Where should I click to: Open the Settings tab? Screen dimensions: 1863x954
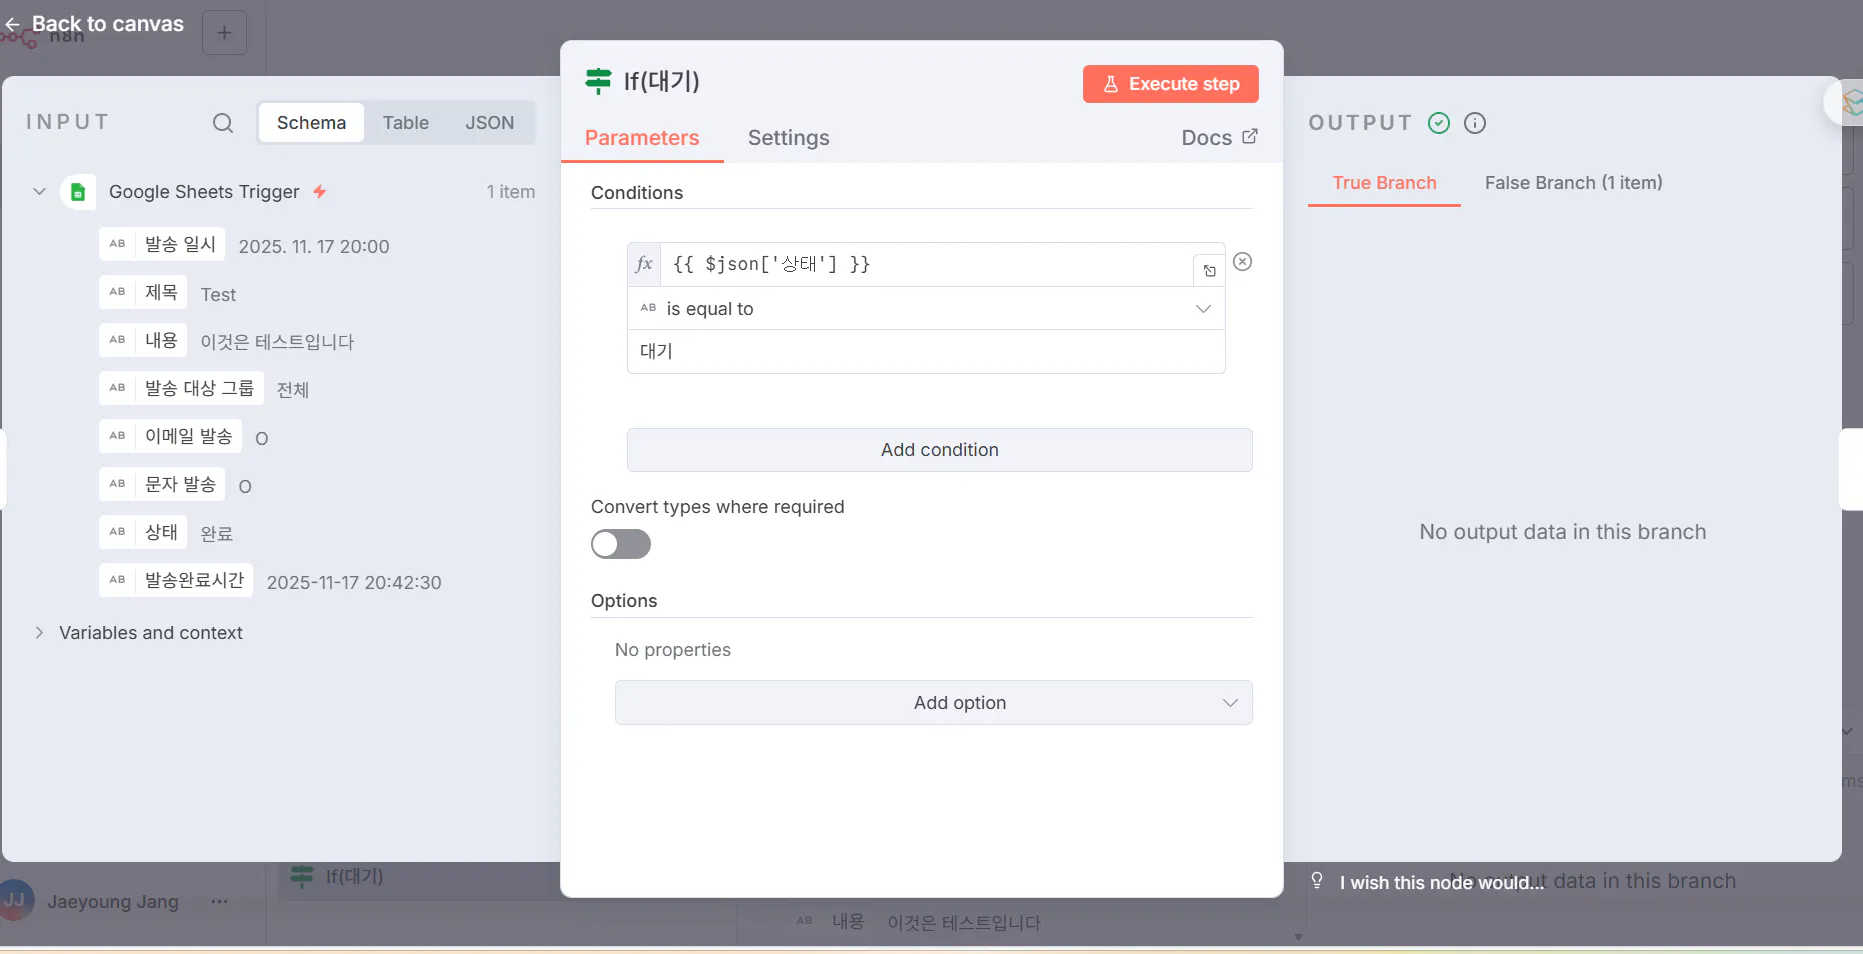point(789,138)
